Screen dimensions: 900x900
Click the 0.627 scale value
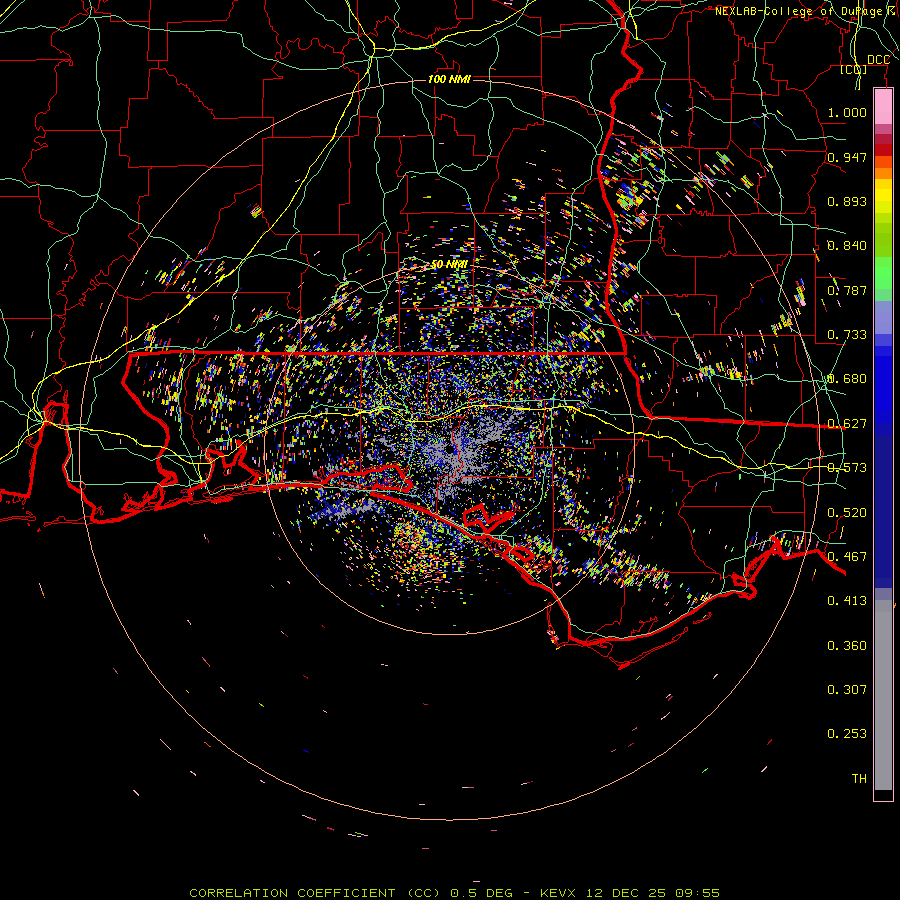point(847,424)
